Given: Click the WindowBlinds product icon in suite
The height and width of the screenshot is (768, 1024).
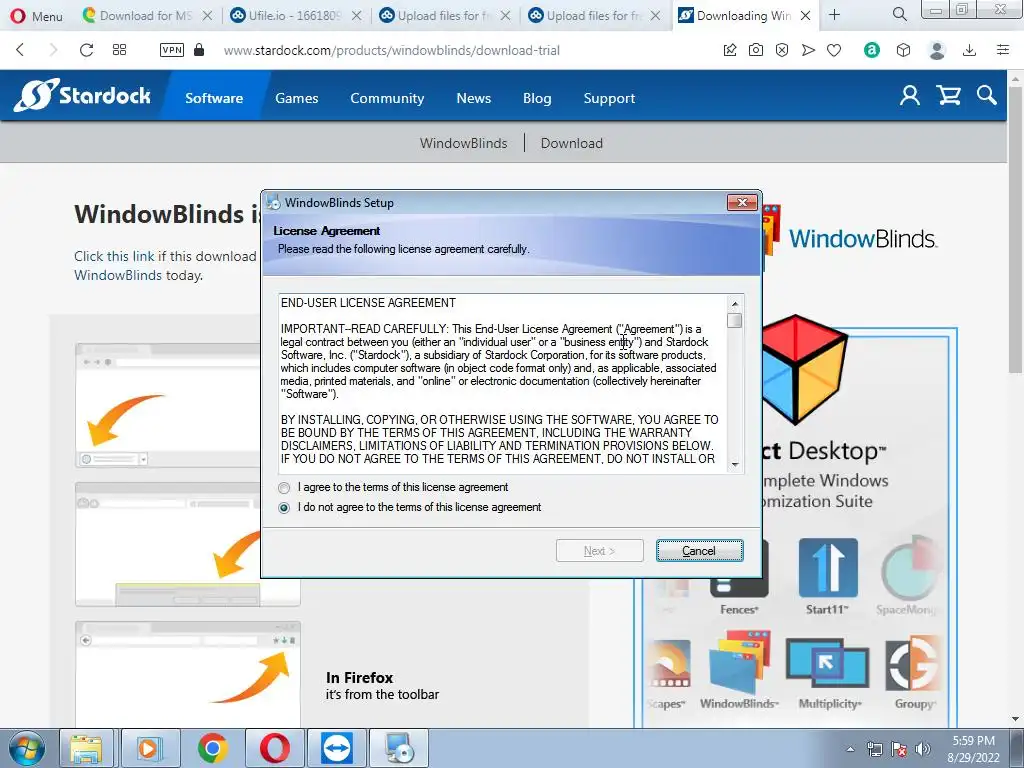Looking at the screenshot, I should coord(740,663).
